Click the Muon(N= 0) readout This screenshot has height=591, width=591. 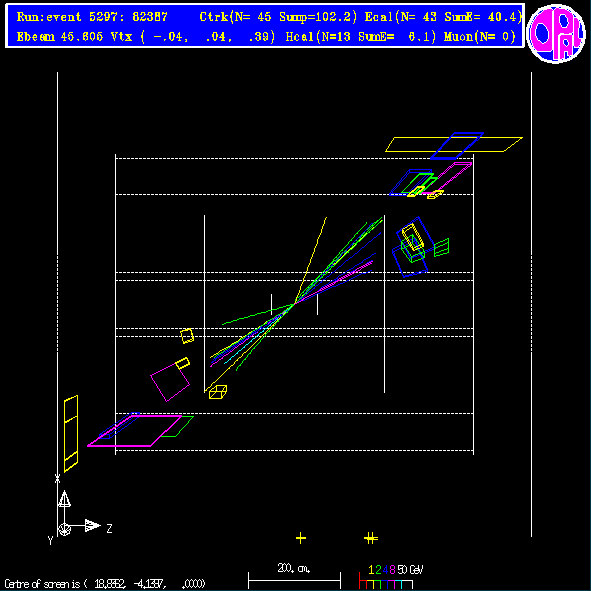(x=480, y=37)
